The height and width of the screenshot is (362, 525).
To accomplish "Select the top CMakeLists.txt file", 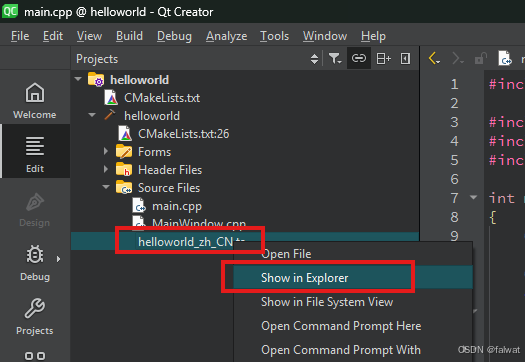I will tap(162, 98).
